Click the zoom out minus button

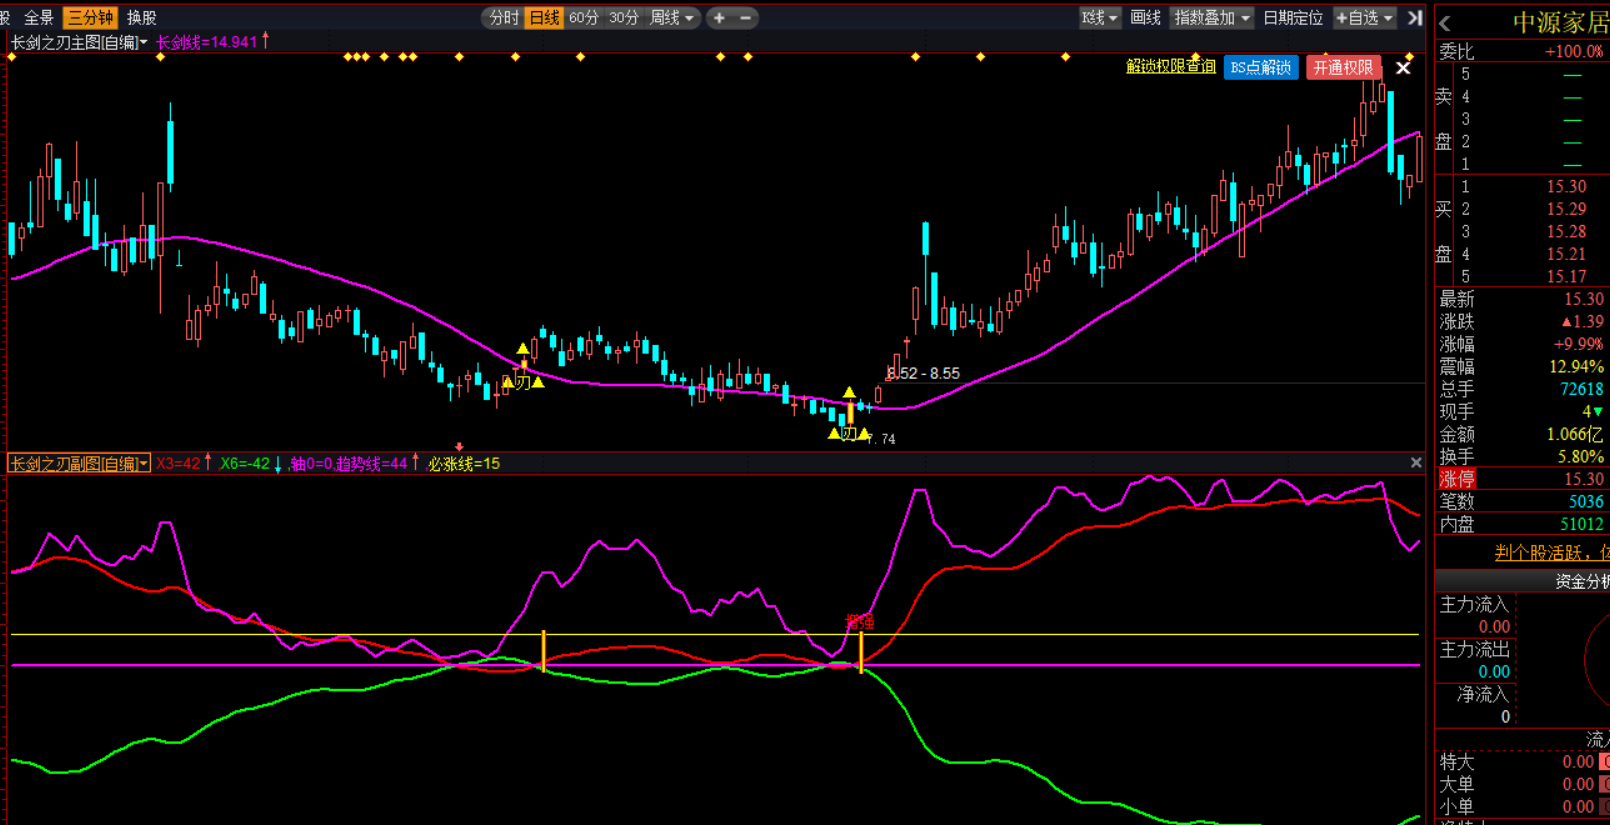click(x=746, y=18)
